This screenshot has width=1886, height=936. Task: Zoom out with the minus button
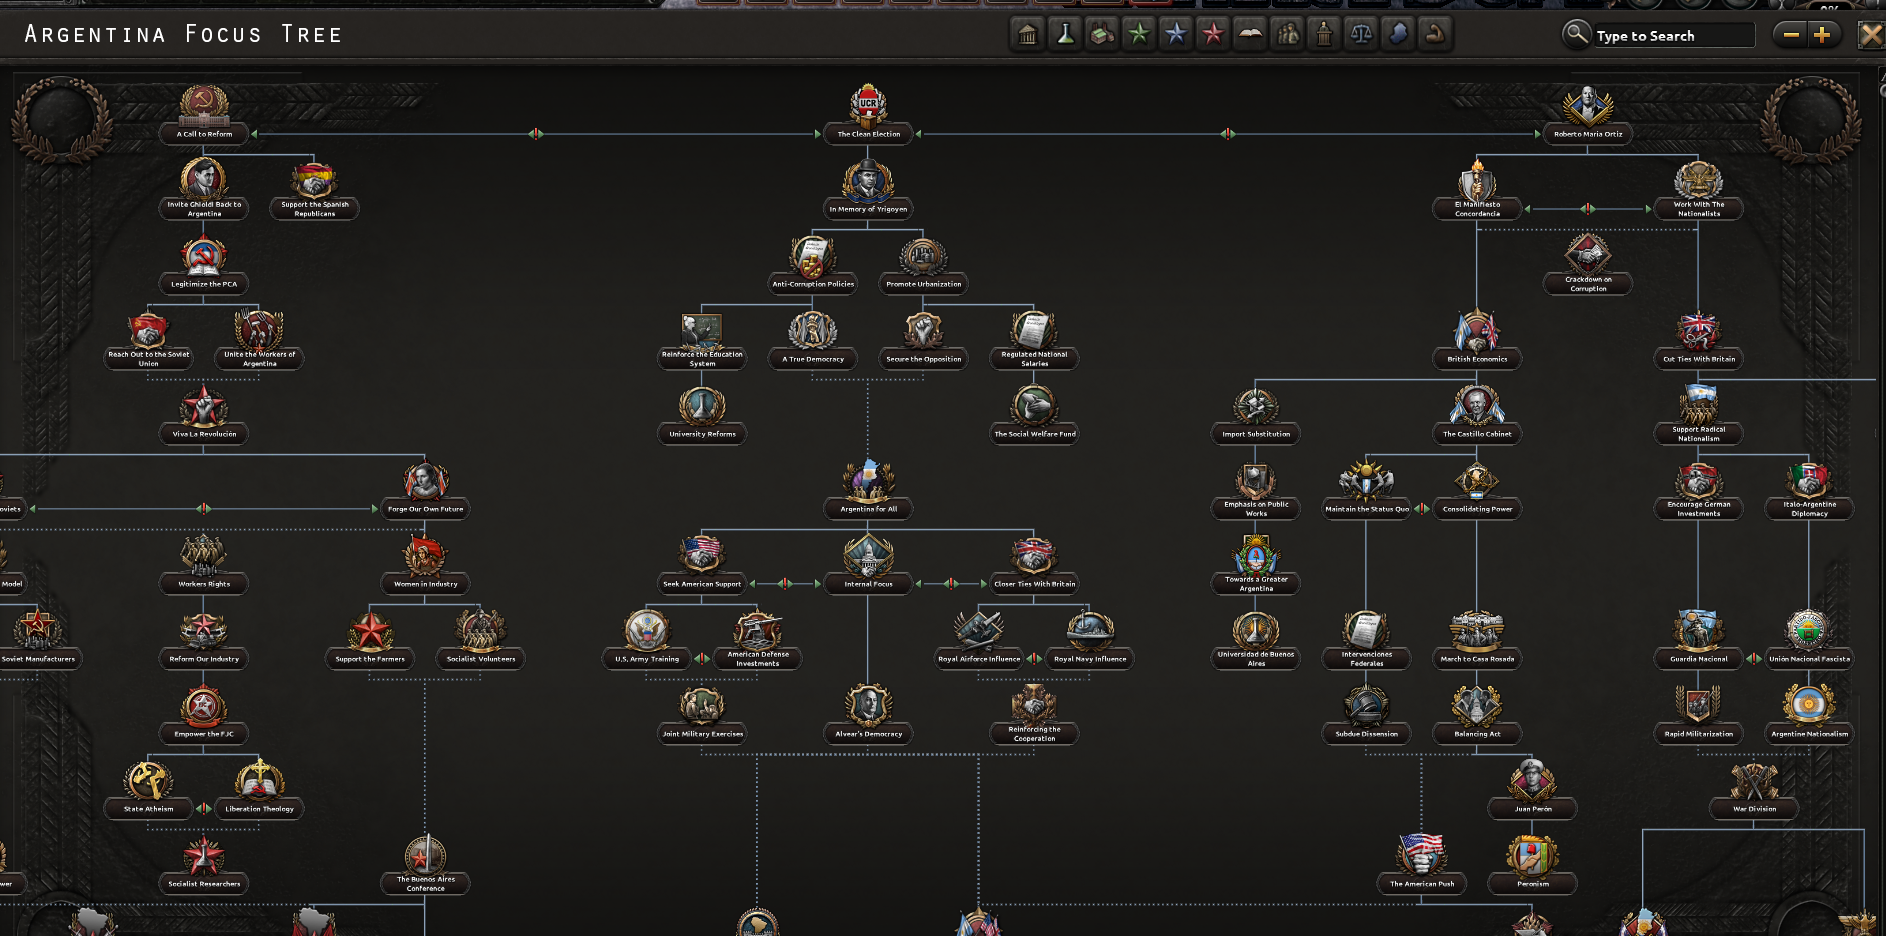[x=1791, y=35]
